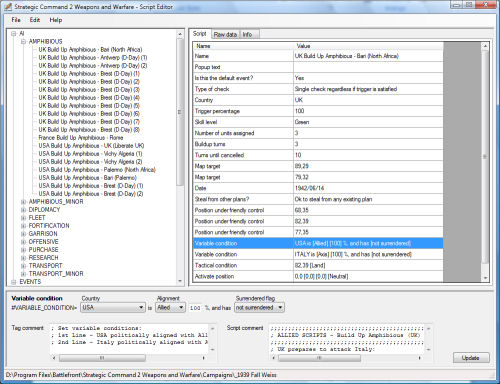Open the Surrendered flag dropdown
This screenshot has height=384, width=500.
click(259, 307)
